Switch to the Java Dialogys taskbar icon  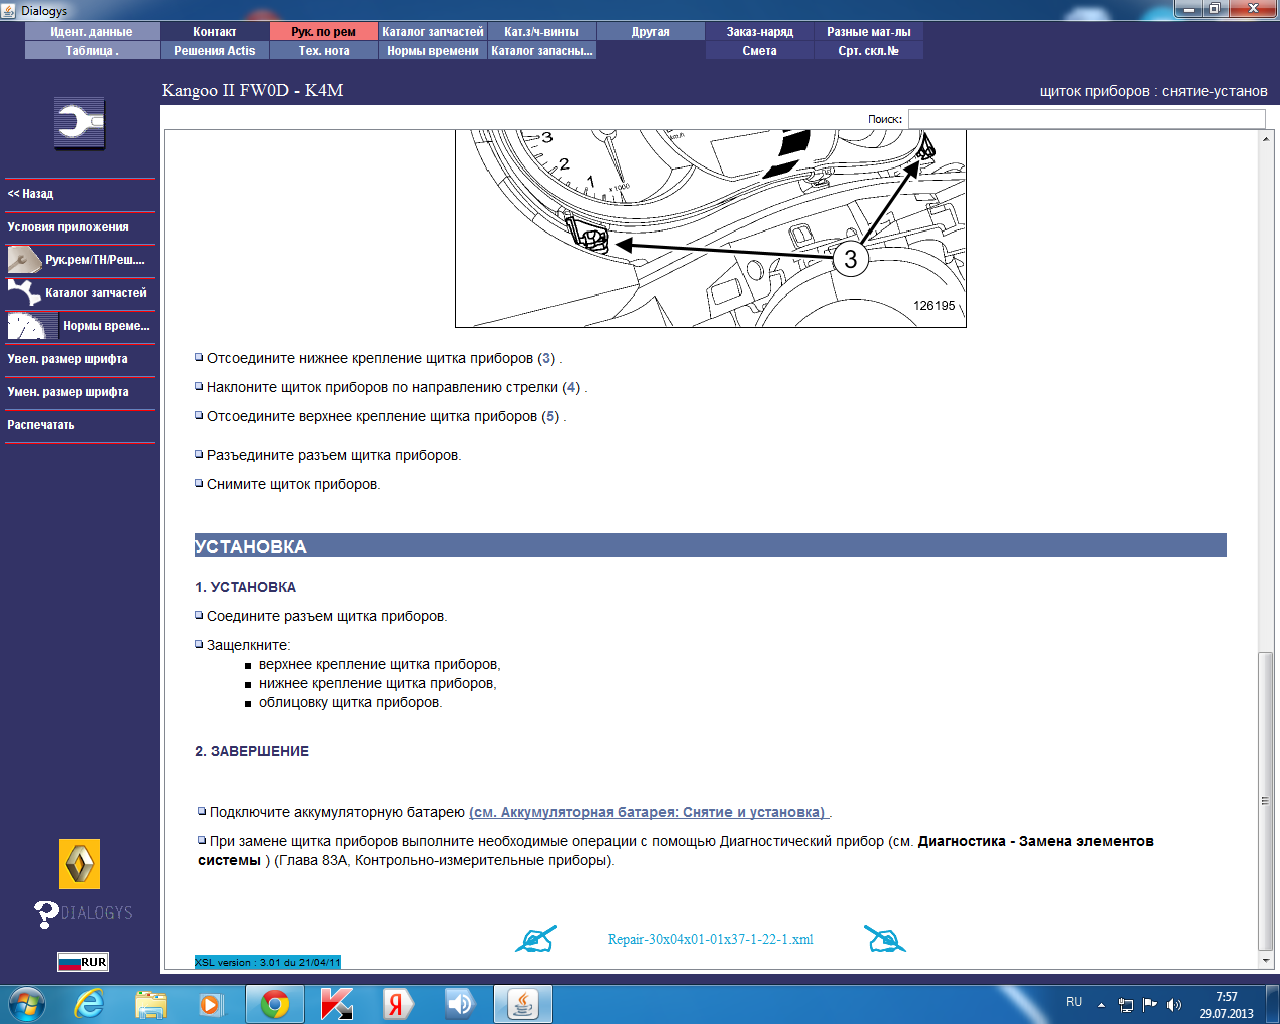(x=523, y=1004)
